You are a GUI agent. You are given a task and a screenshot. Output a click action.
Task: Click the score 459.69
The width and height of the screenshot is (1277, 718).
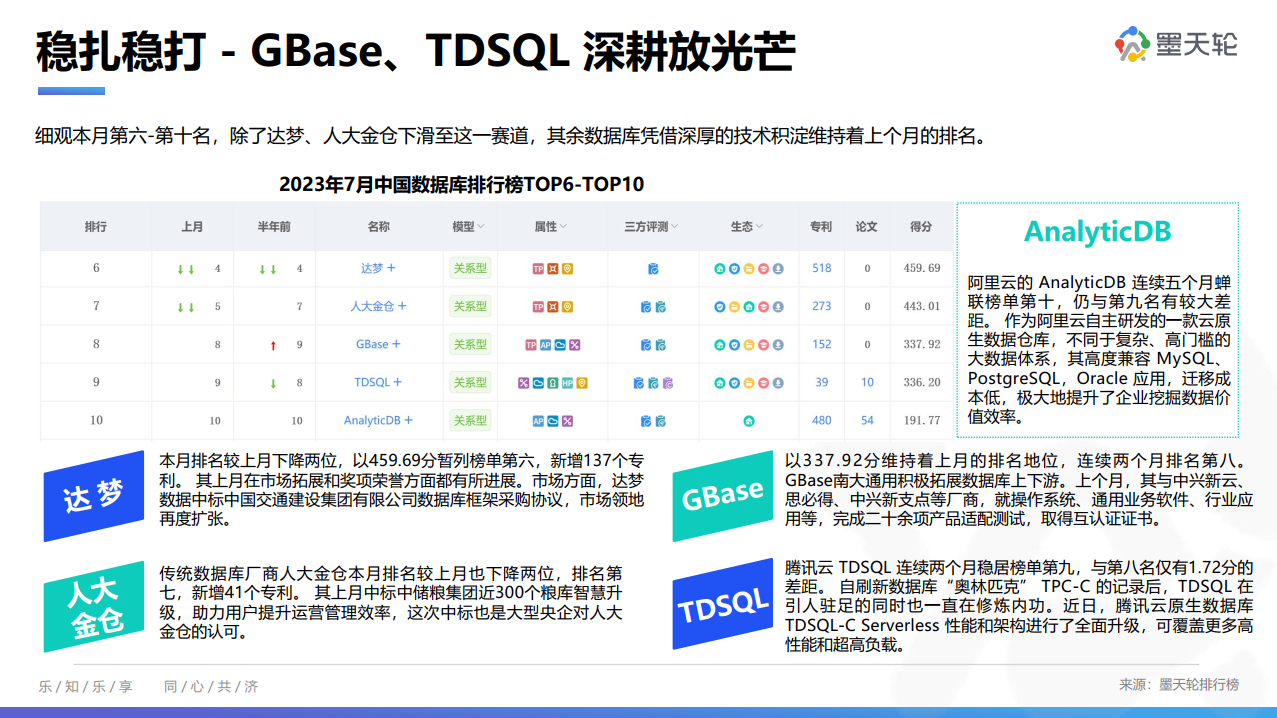pyautogui.click(x=922, y=268)
